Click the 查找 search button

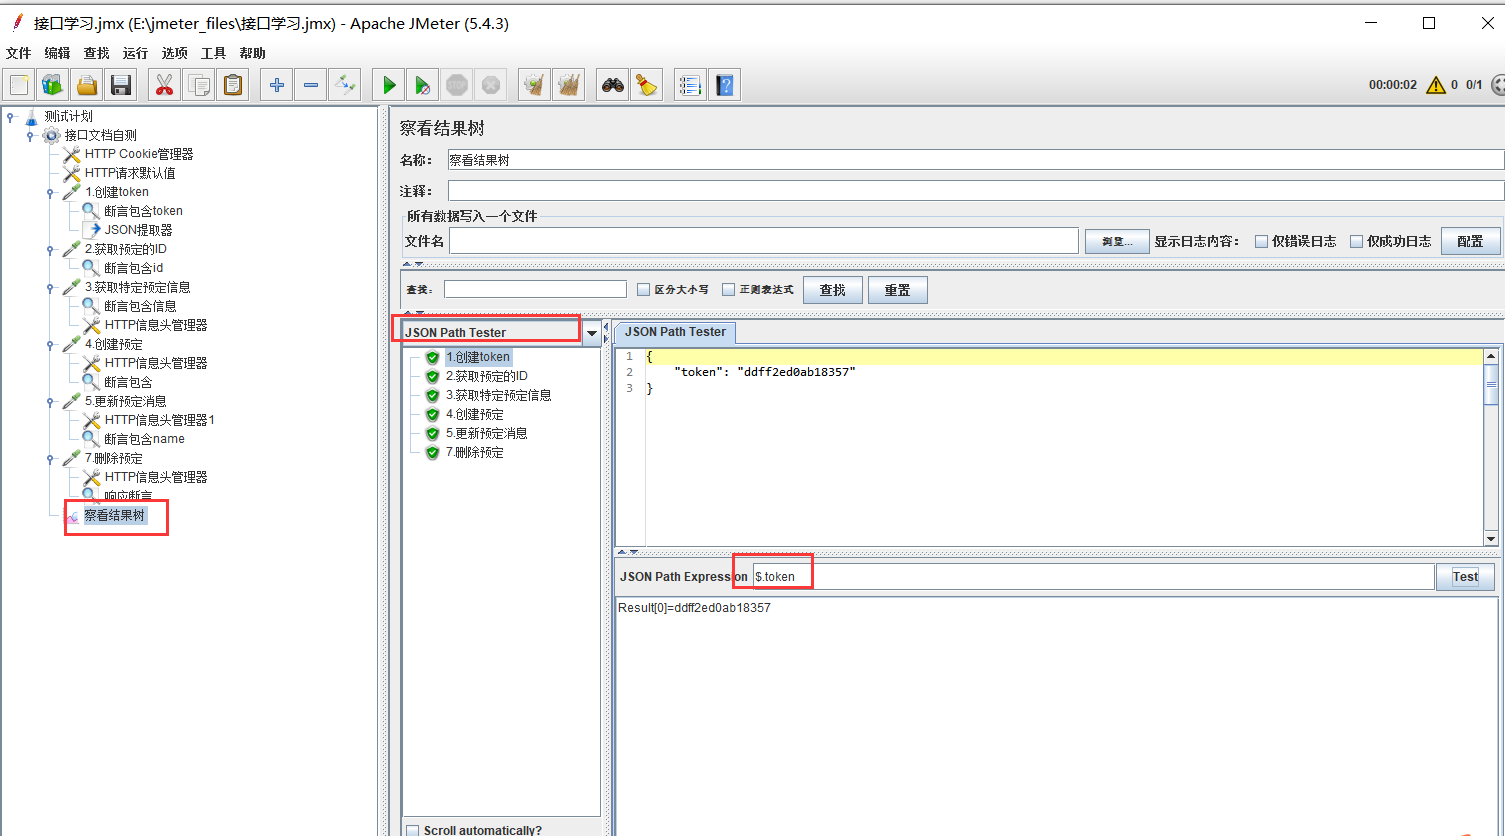[x=833, y=290]
